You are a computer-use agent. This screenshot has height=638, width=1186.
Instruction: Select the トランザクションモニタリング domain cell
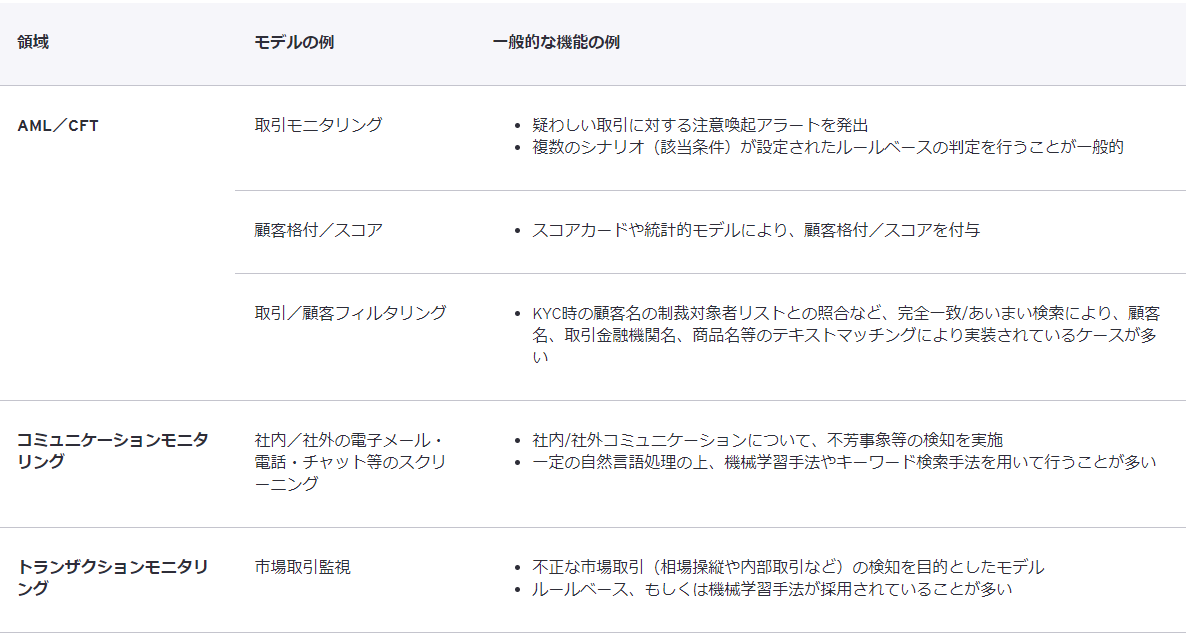point(112,577)
